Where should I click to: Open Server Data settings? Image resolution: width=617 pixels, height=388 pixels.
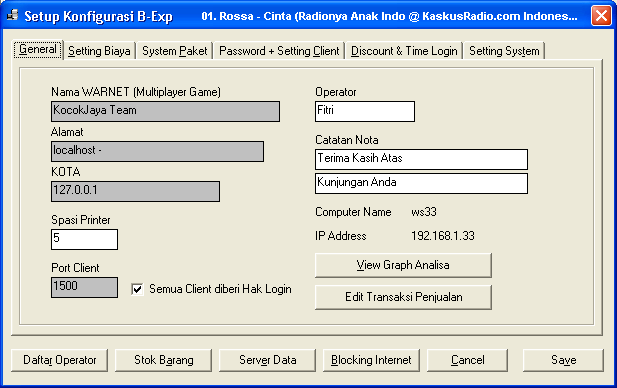pyautogui.click(x=267, y=360)
